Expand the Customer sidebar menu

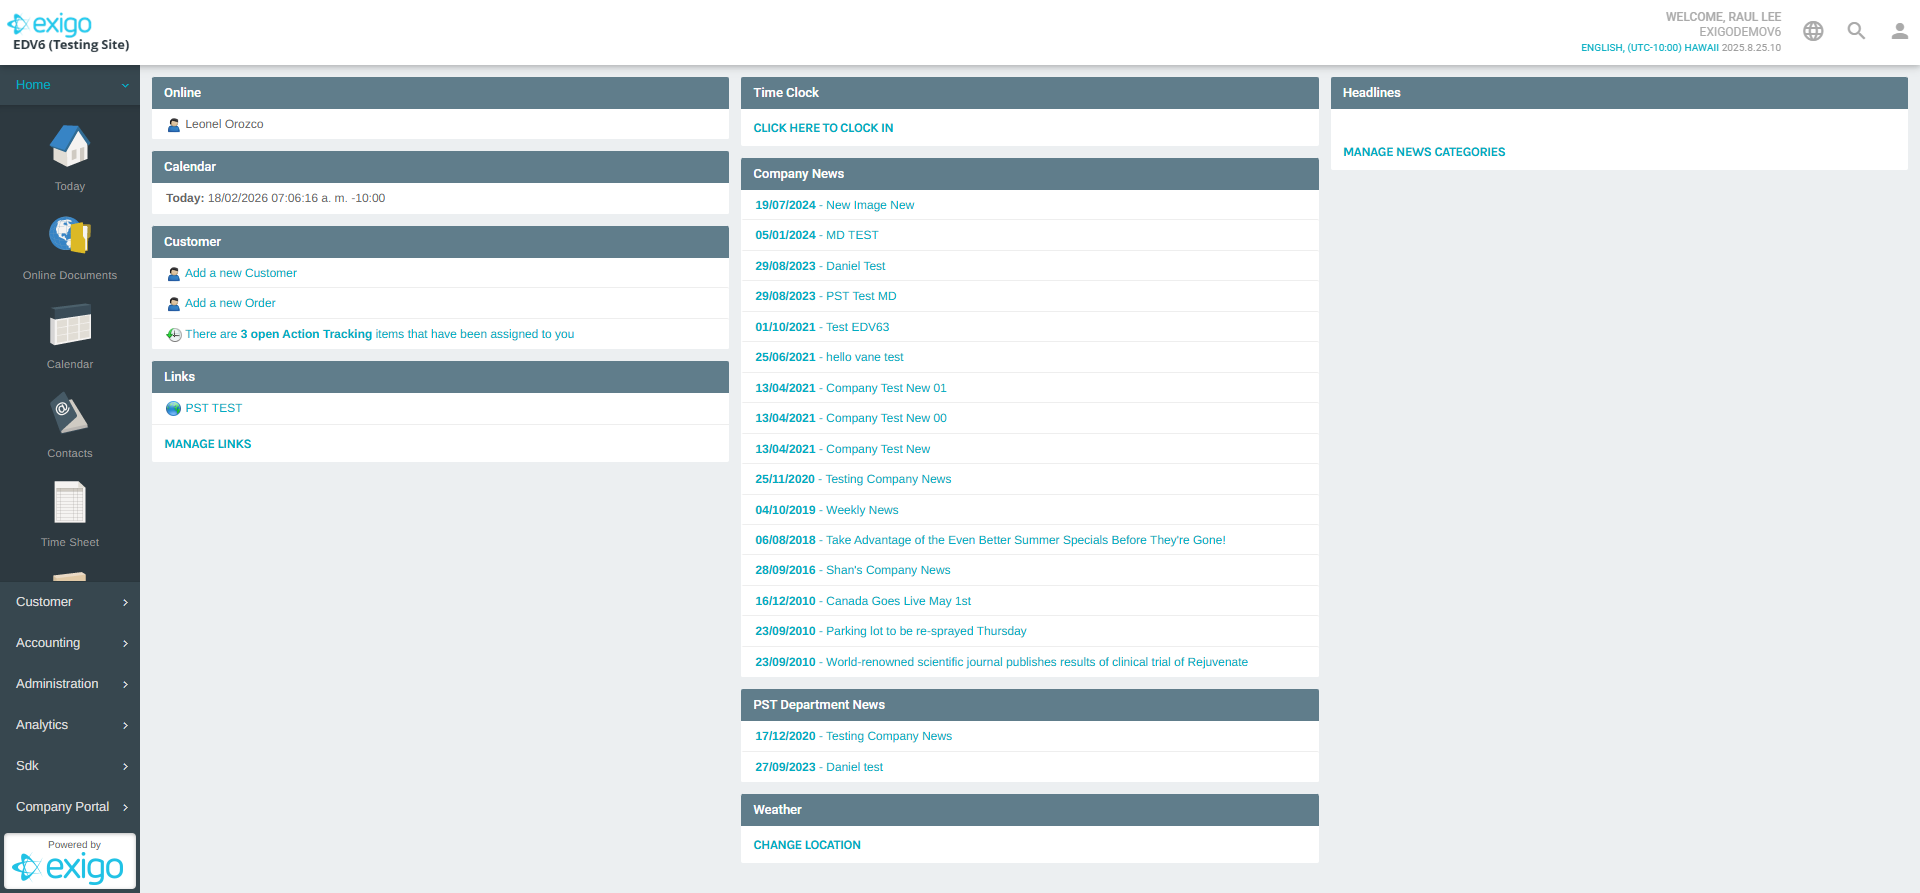[70, 602]
